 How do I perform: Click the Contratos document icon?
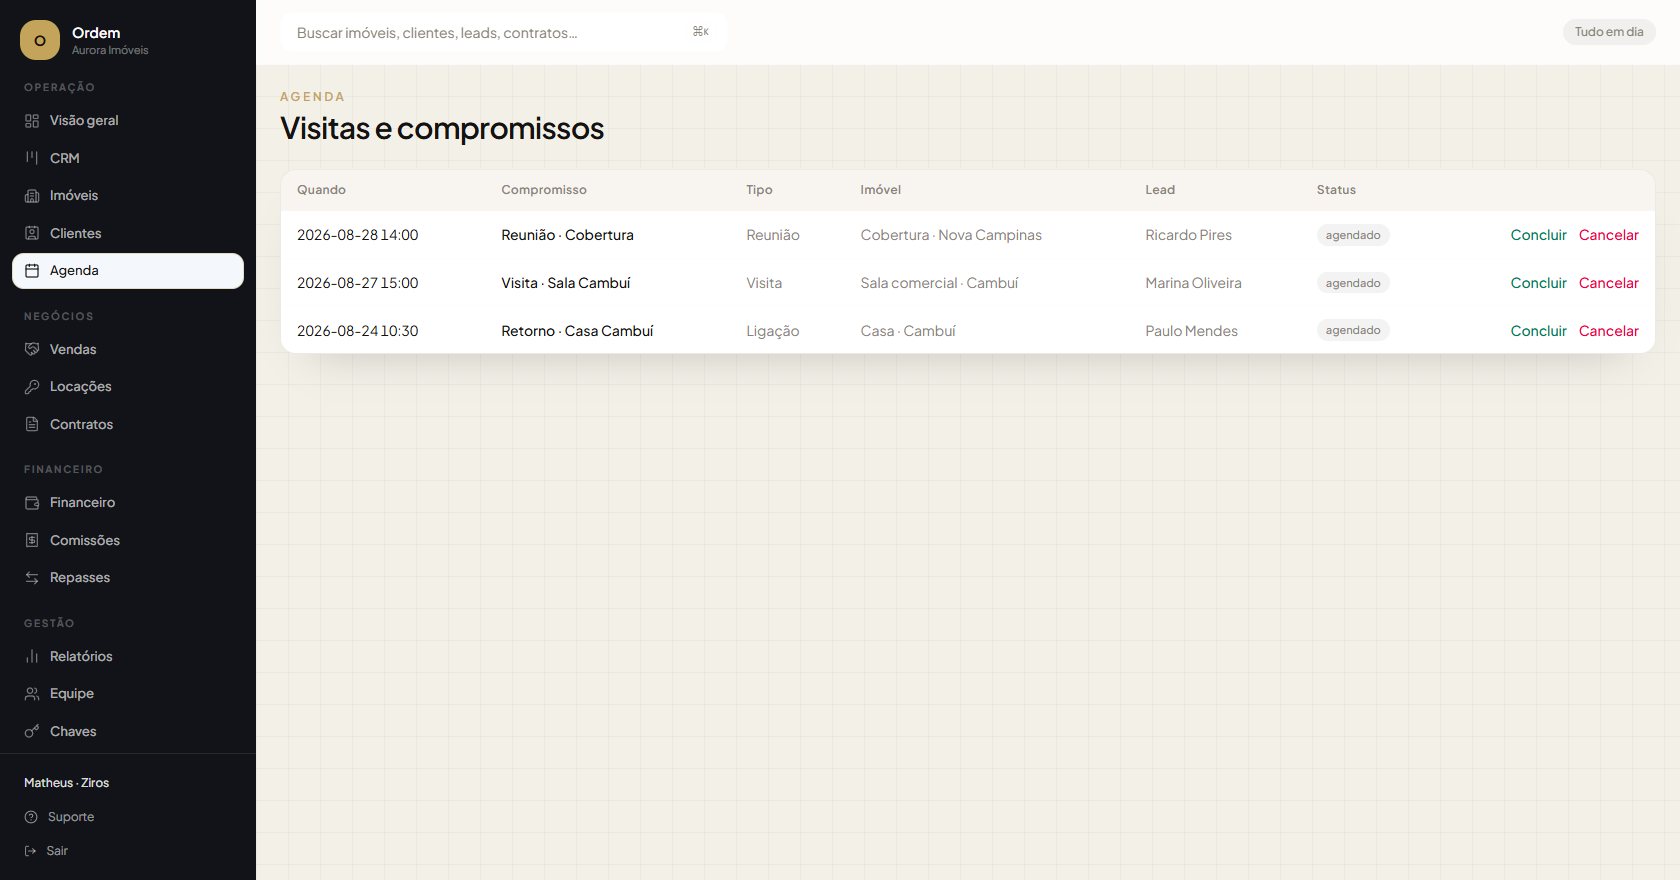(x=32, y=424)
